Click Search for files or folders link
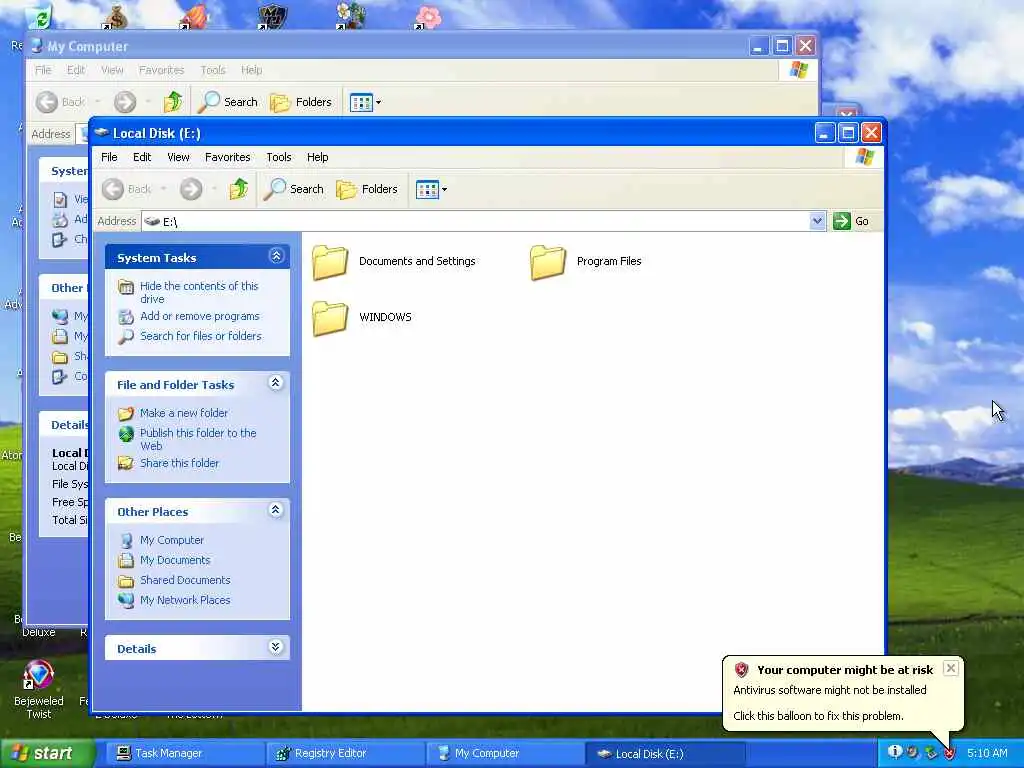 pos(200,336)
